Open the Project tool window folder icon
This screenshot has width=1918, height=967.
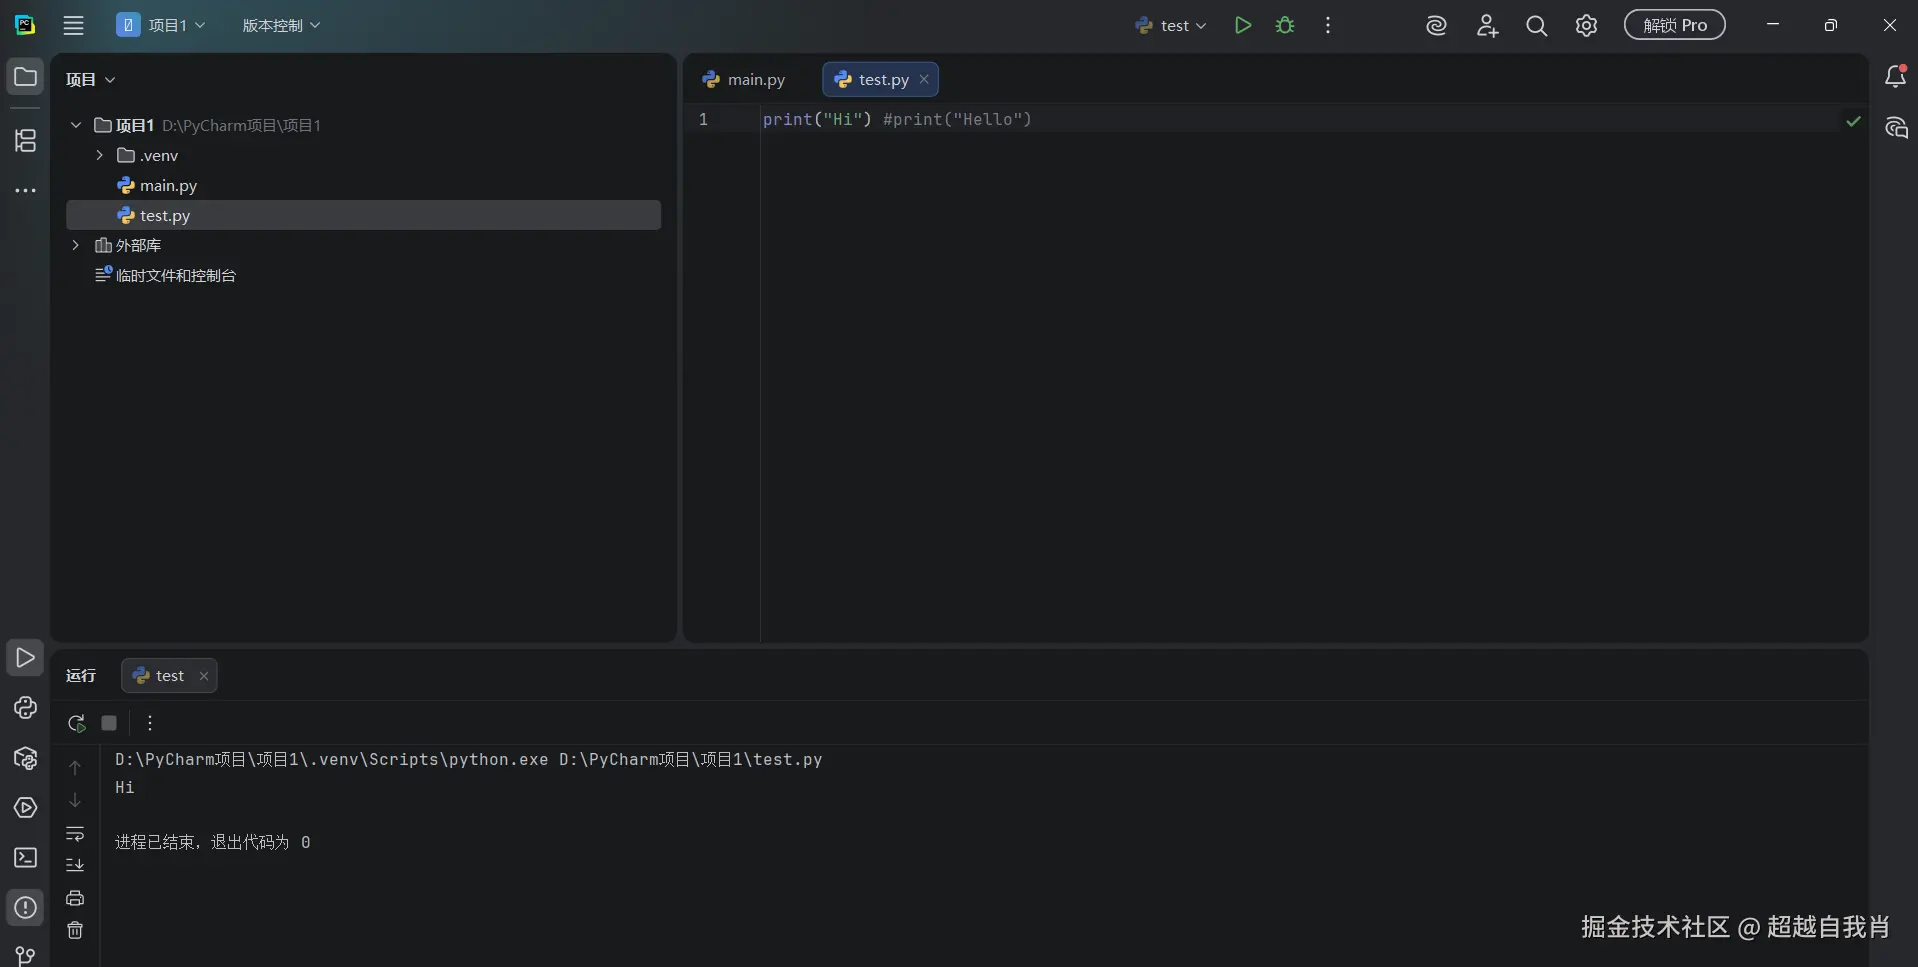click(x=25, y=77)
